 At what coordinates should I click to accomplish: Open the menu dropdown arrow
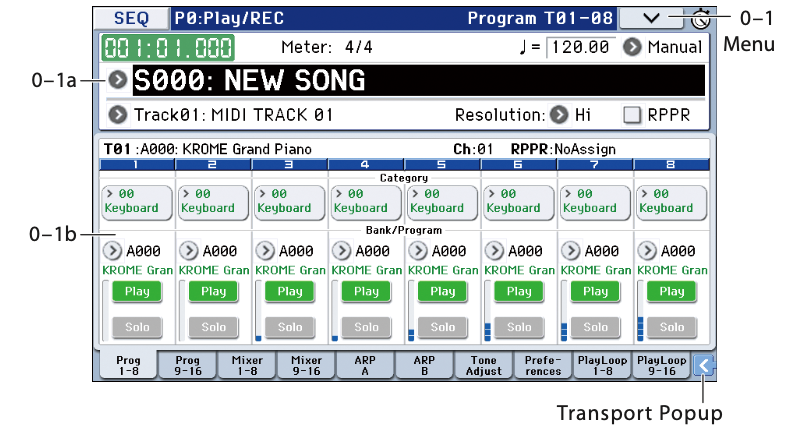coord(651,19)
